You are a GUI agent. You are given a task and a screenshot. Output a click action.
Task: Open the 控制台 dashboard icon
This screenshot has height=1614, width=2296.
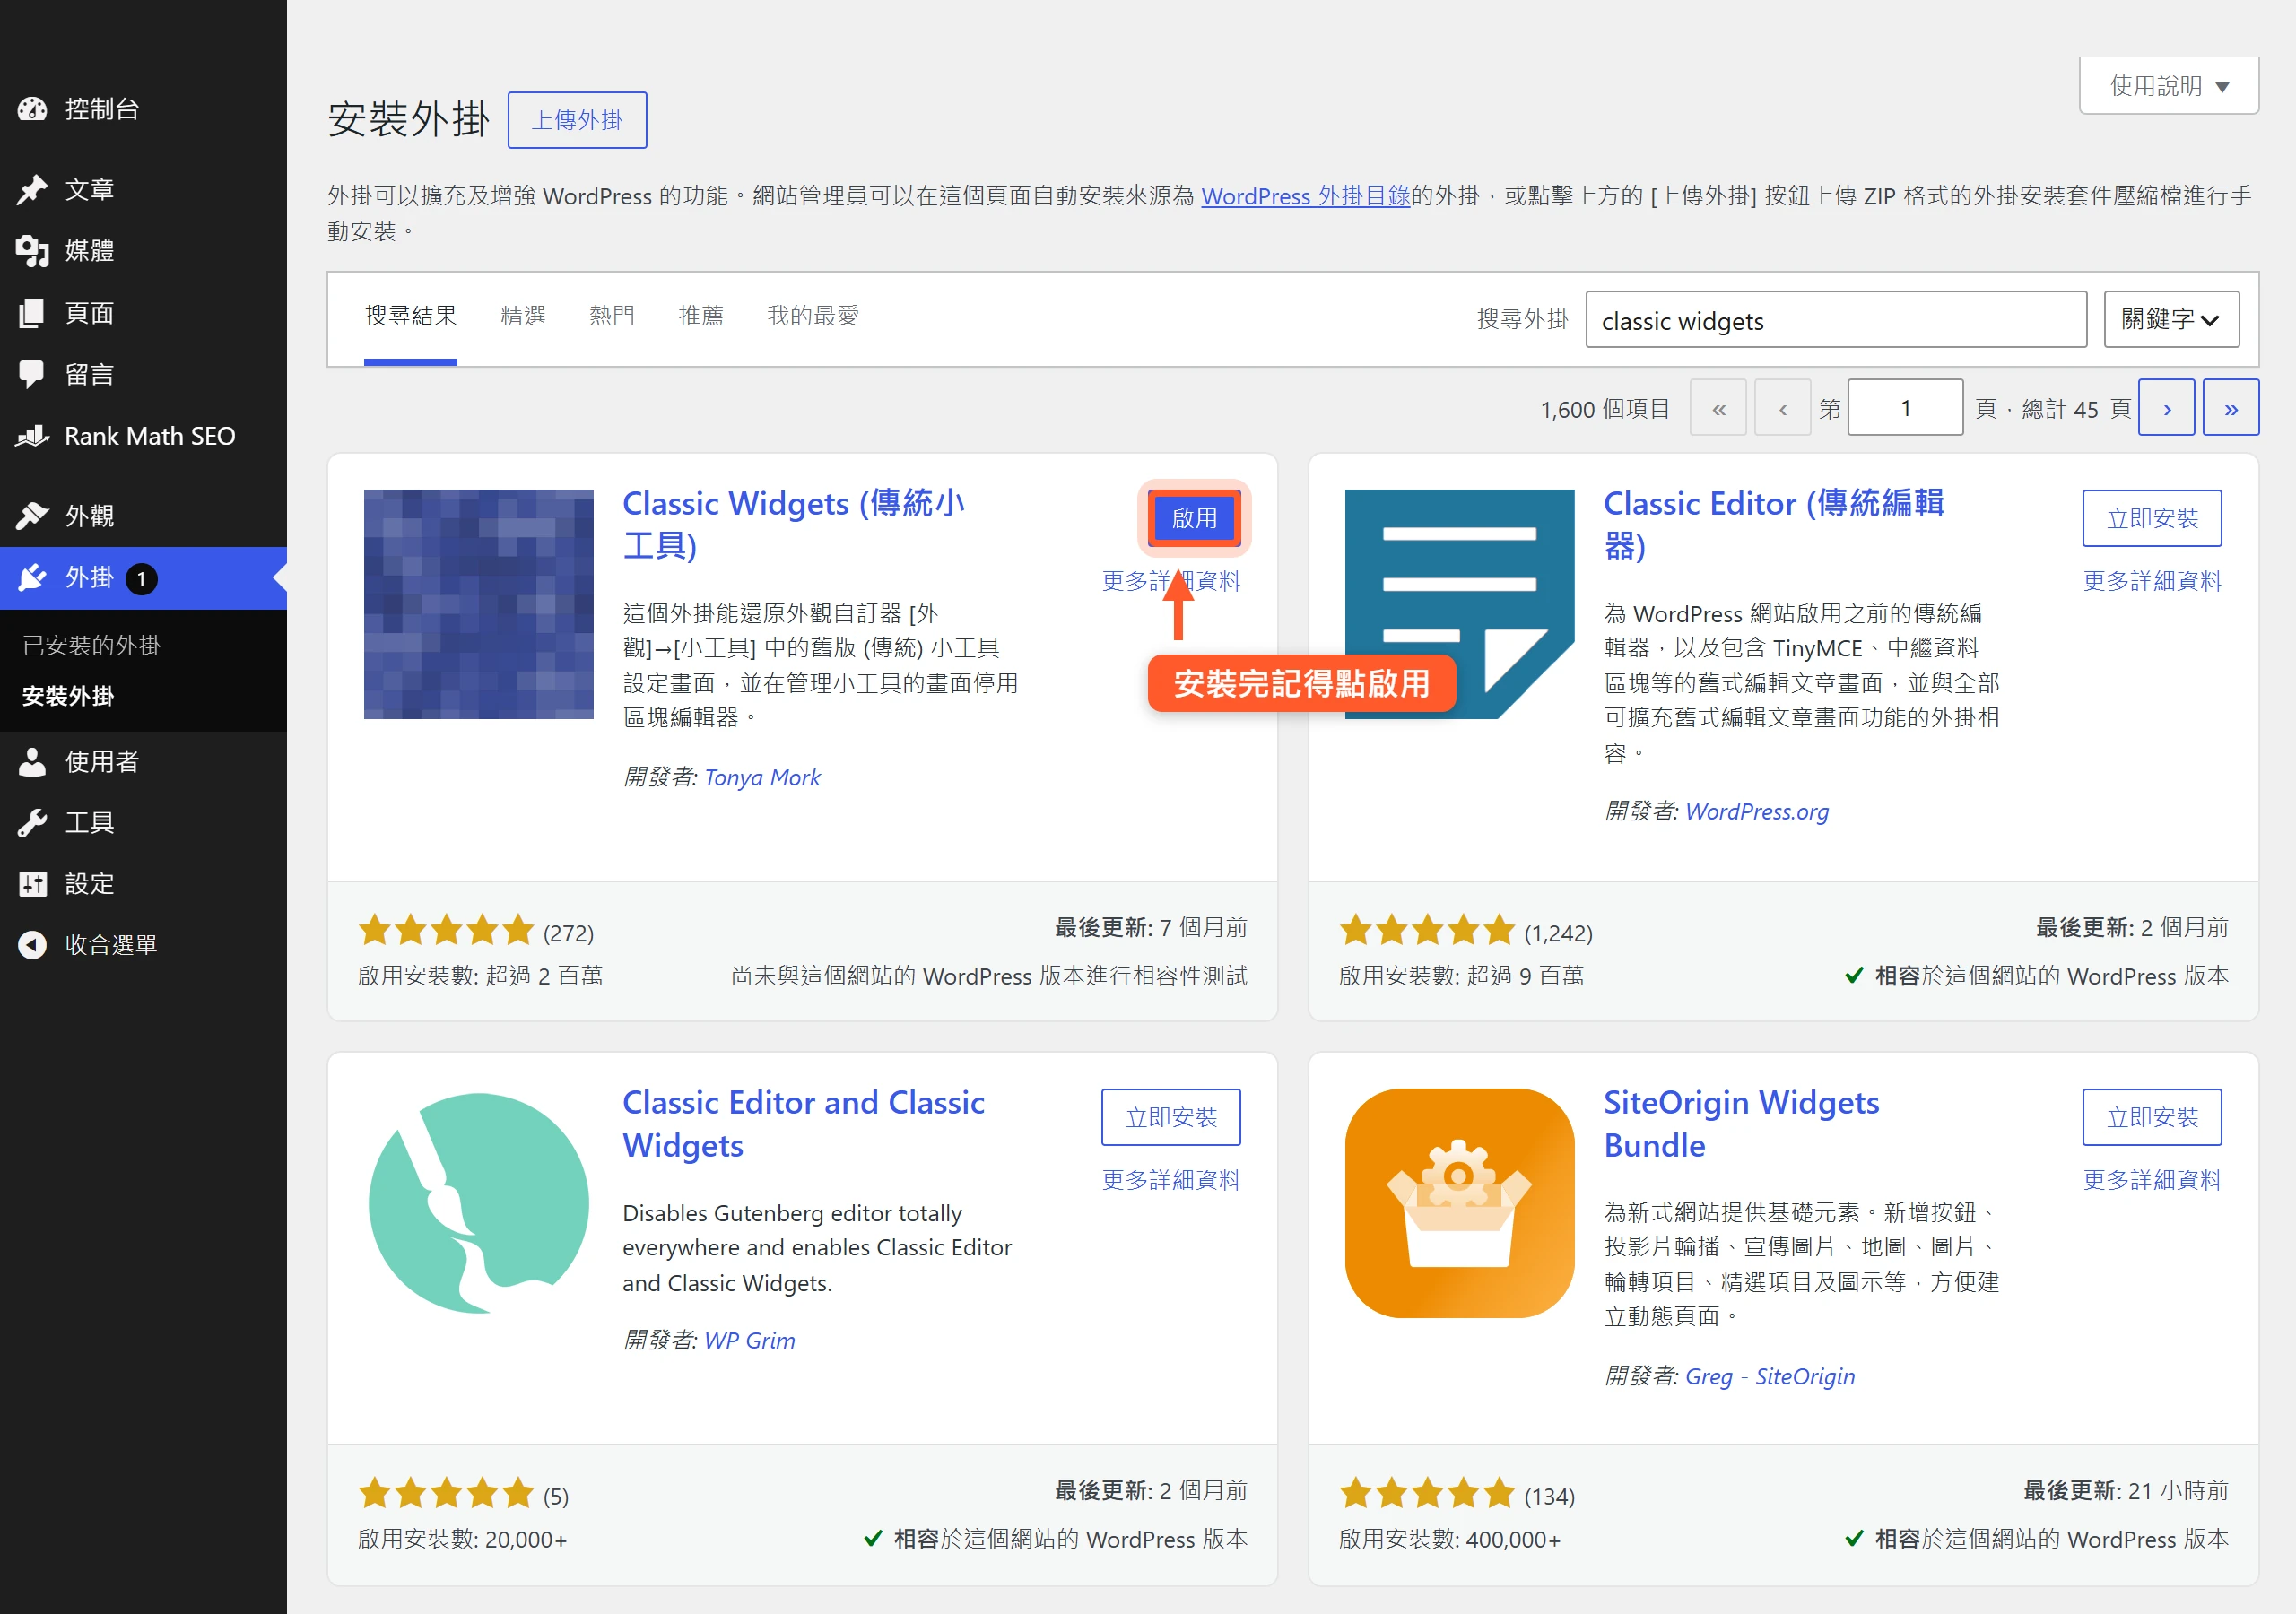pyautogui.click(x=32, y=109)
